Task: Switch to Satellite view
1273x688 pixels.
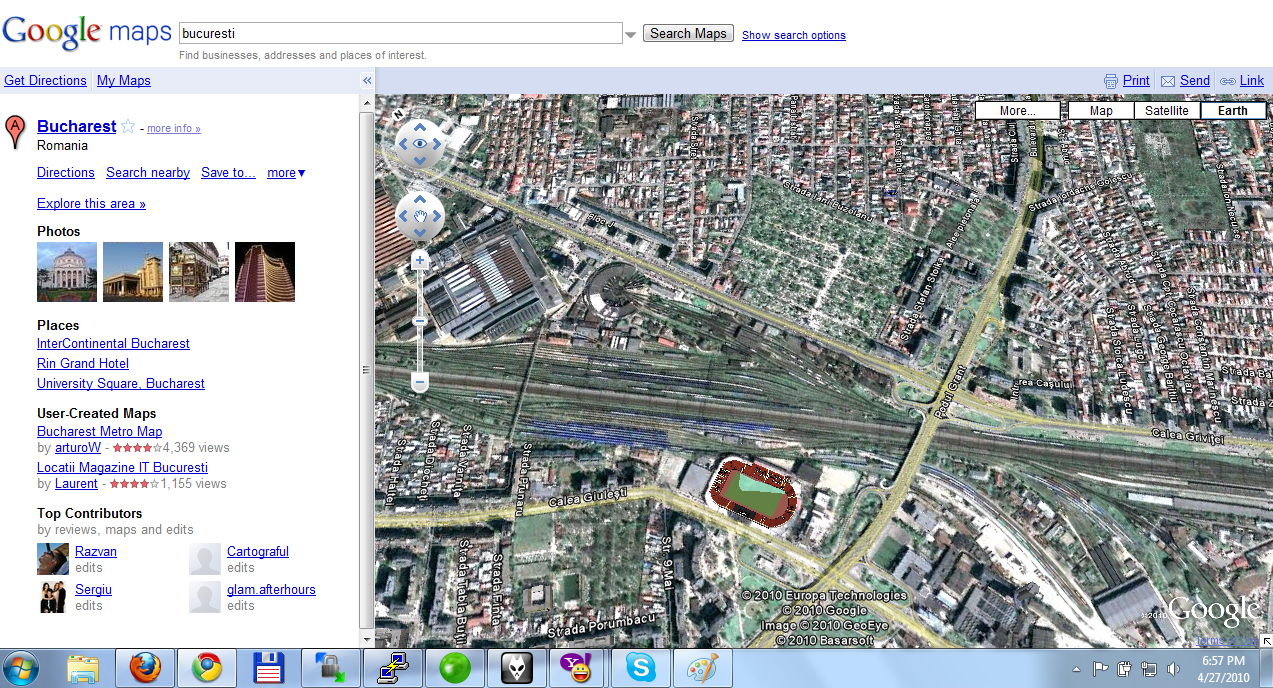Action: click(1167, 110)
